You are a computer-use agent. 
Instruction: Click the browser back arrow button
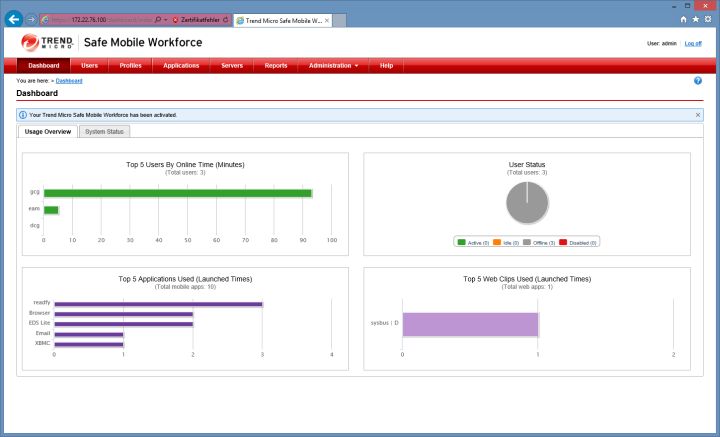point(14,19)
